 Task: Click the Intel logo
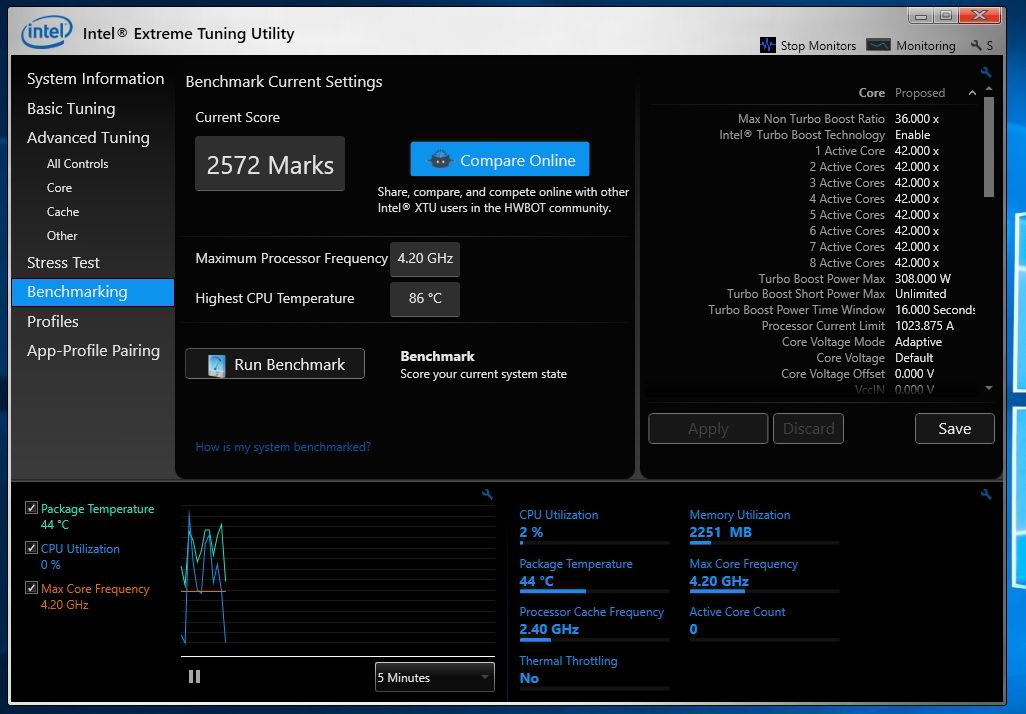tap(46, 32)
